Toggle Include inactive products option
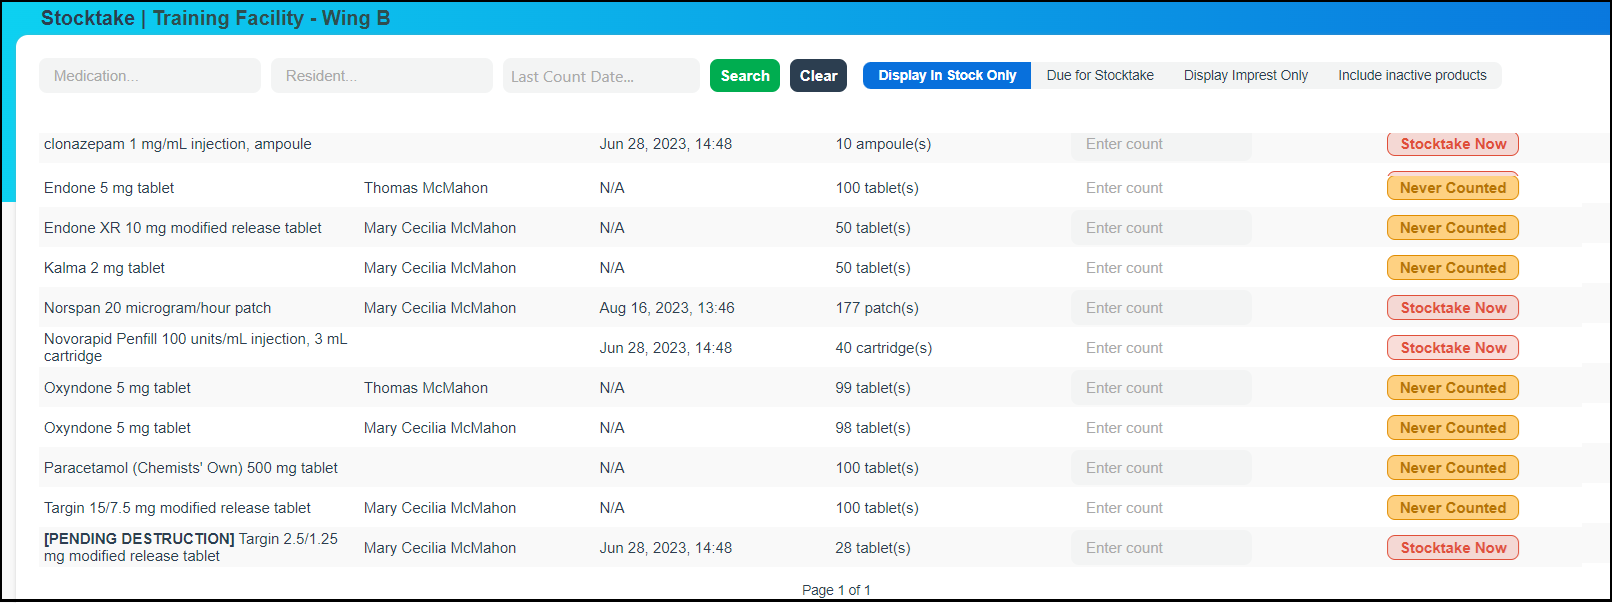Viewport: 1612px width, 603px height. click(x=1411, y=76)
